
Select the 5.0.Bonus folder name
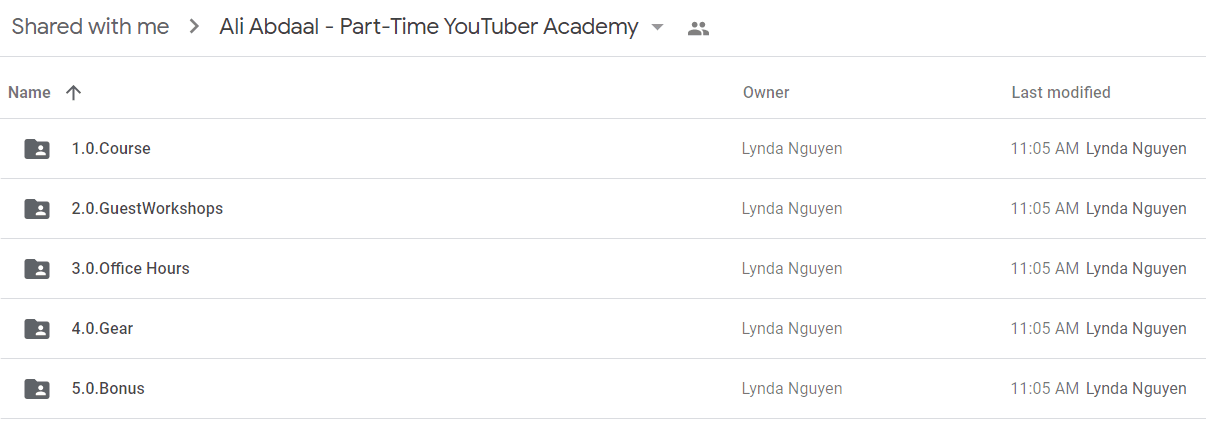[108, 389]
